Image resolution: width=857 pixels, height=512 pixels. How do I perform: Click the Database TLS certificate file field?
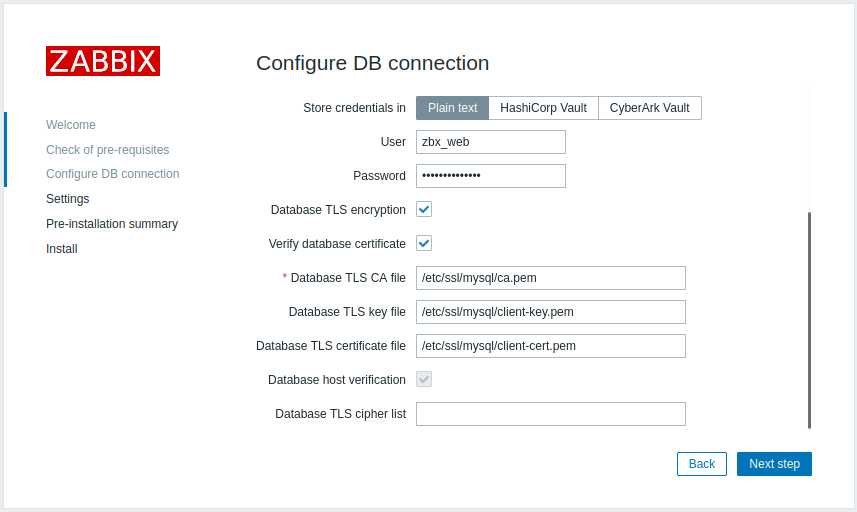(x=550, y=346)
